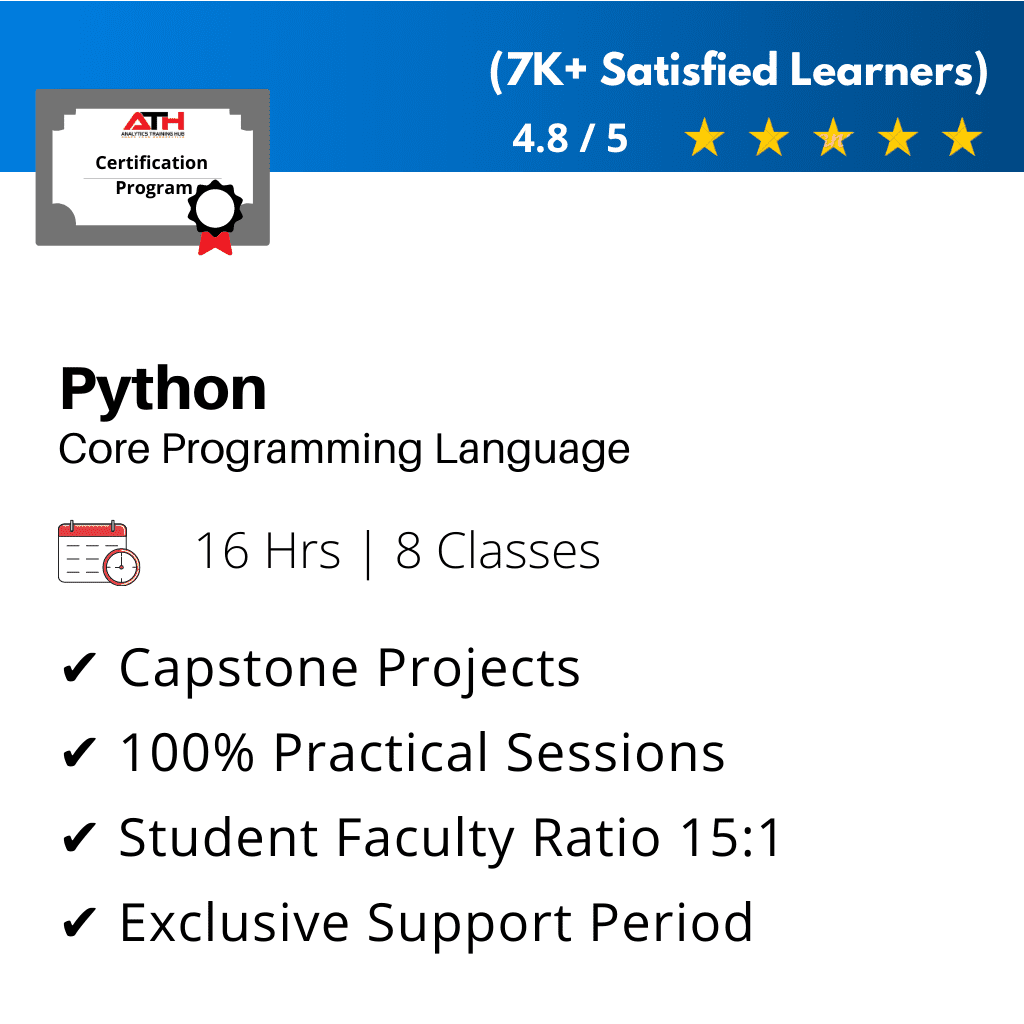
Task: Click the Core Programming Language subtitle
Action: point(344,449)
